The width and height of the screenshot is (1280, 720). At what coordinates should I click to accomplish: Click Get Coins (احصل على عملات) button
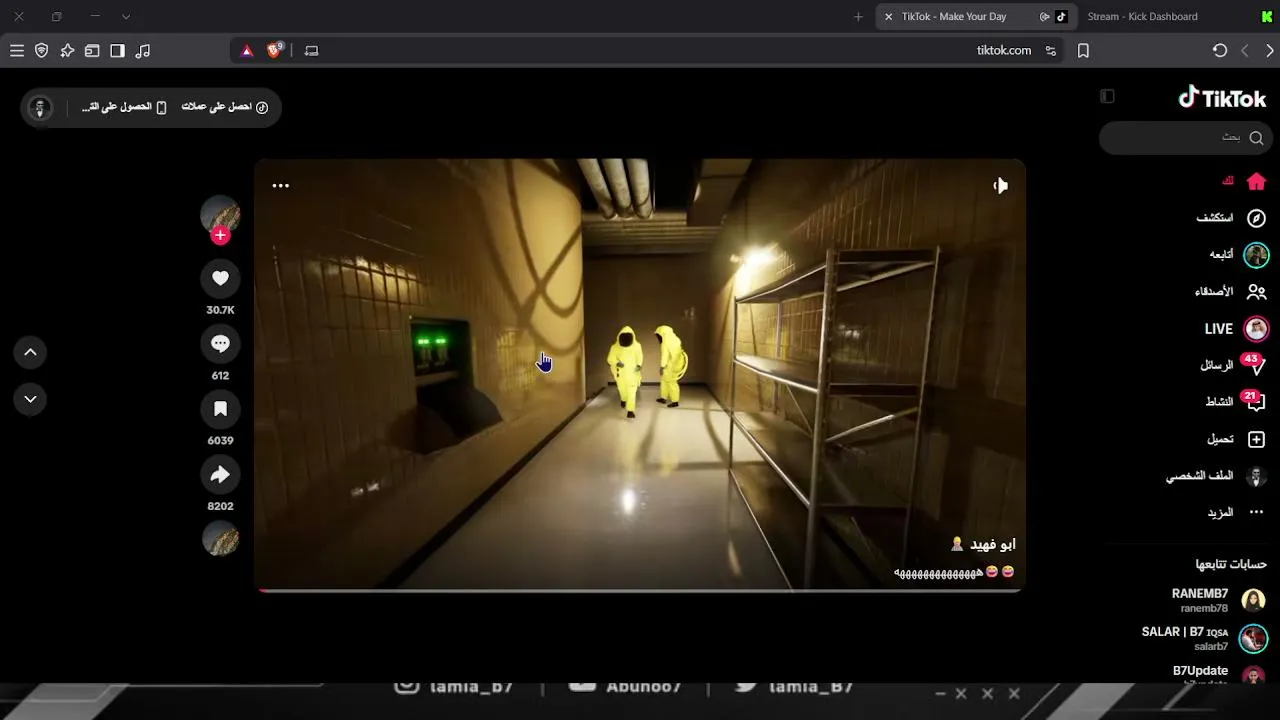(x=225, y=107)
